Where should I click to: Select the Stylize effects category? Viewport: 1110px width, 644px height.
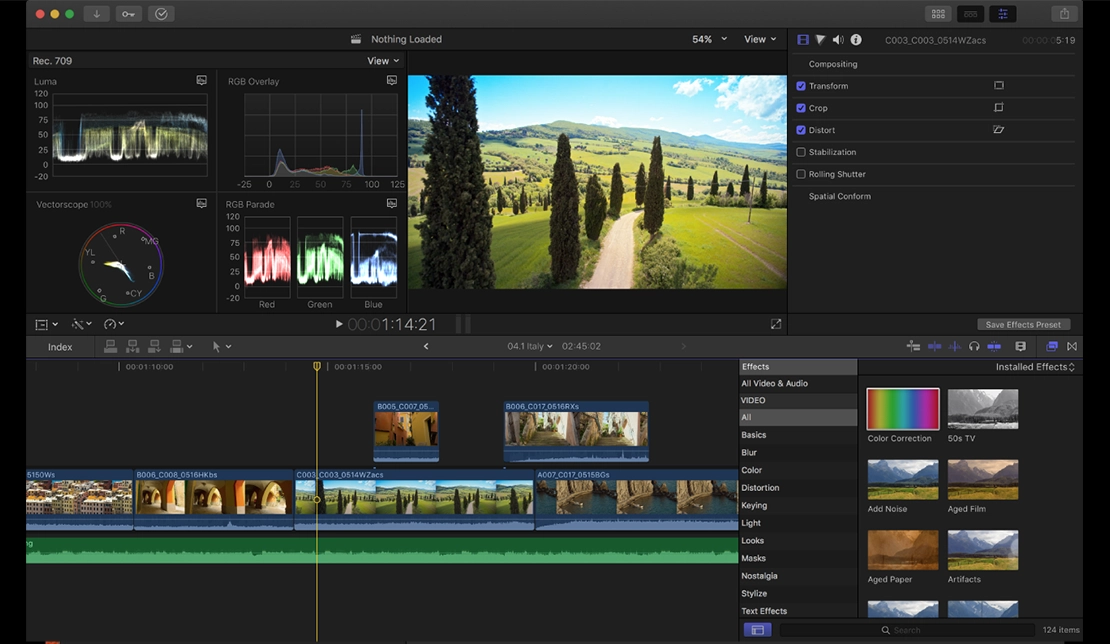coord(754,593)
